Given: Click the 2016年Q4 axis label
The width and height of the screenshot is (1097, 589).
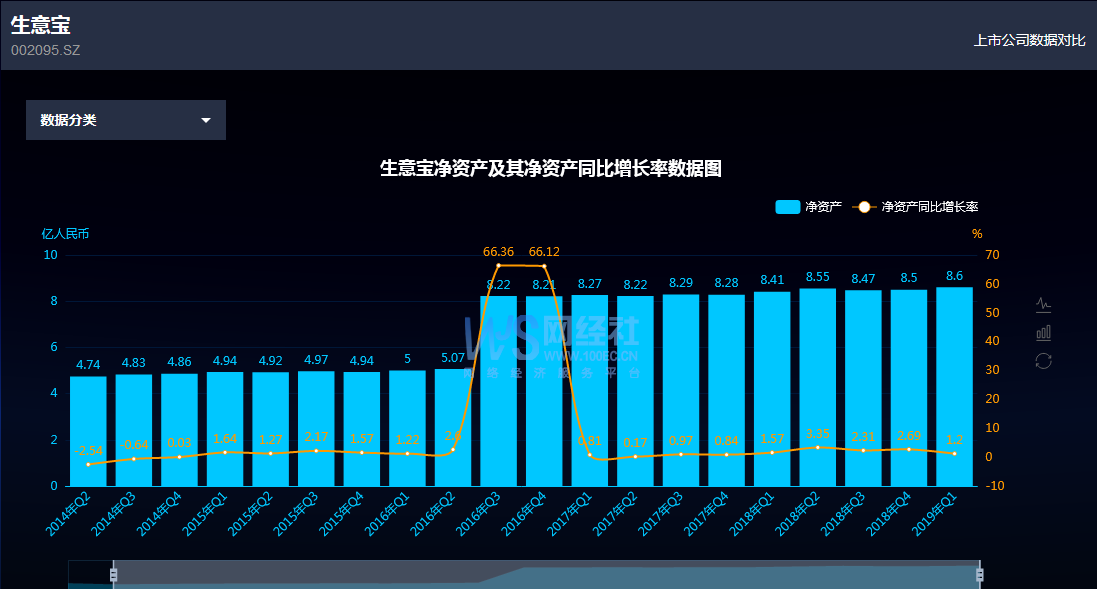Looking at the screenshot, I should [x=523, y=514].
